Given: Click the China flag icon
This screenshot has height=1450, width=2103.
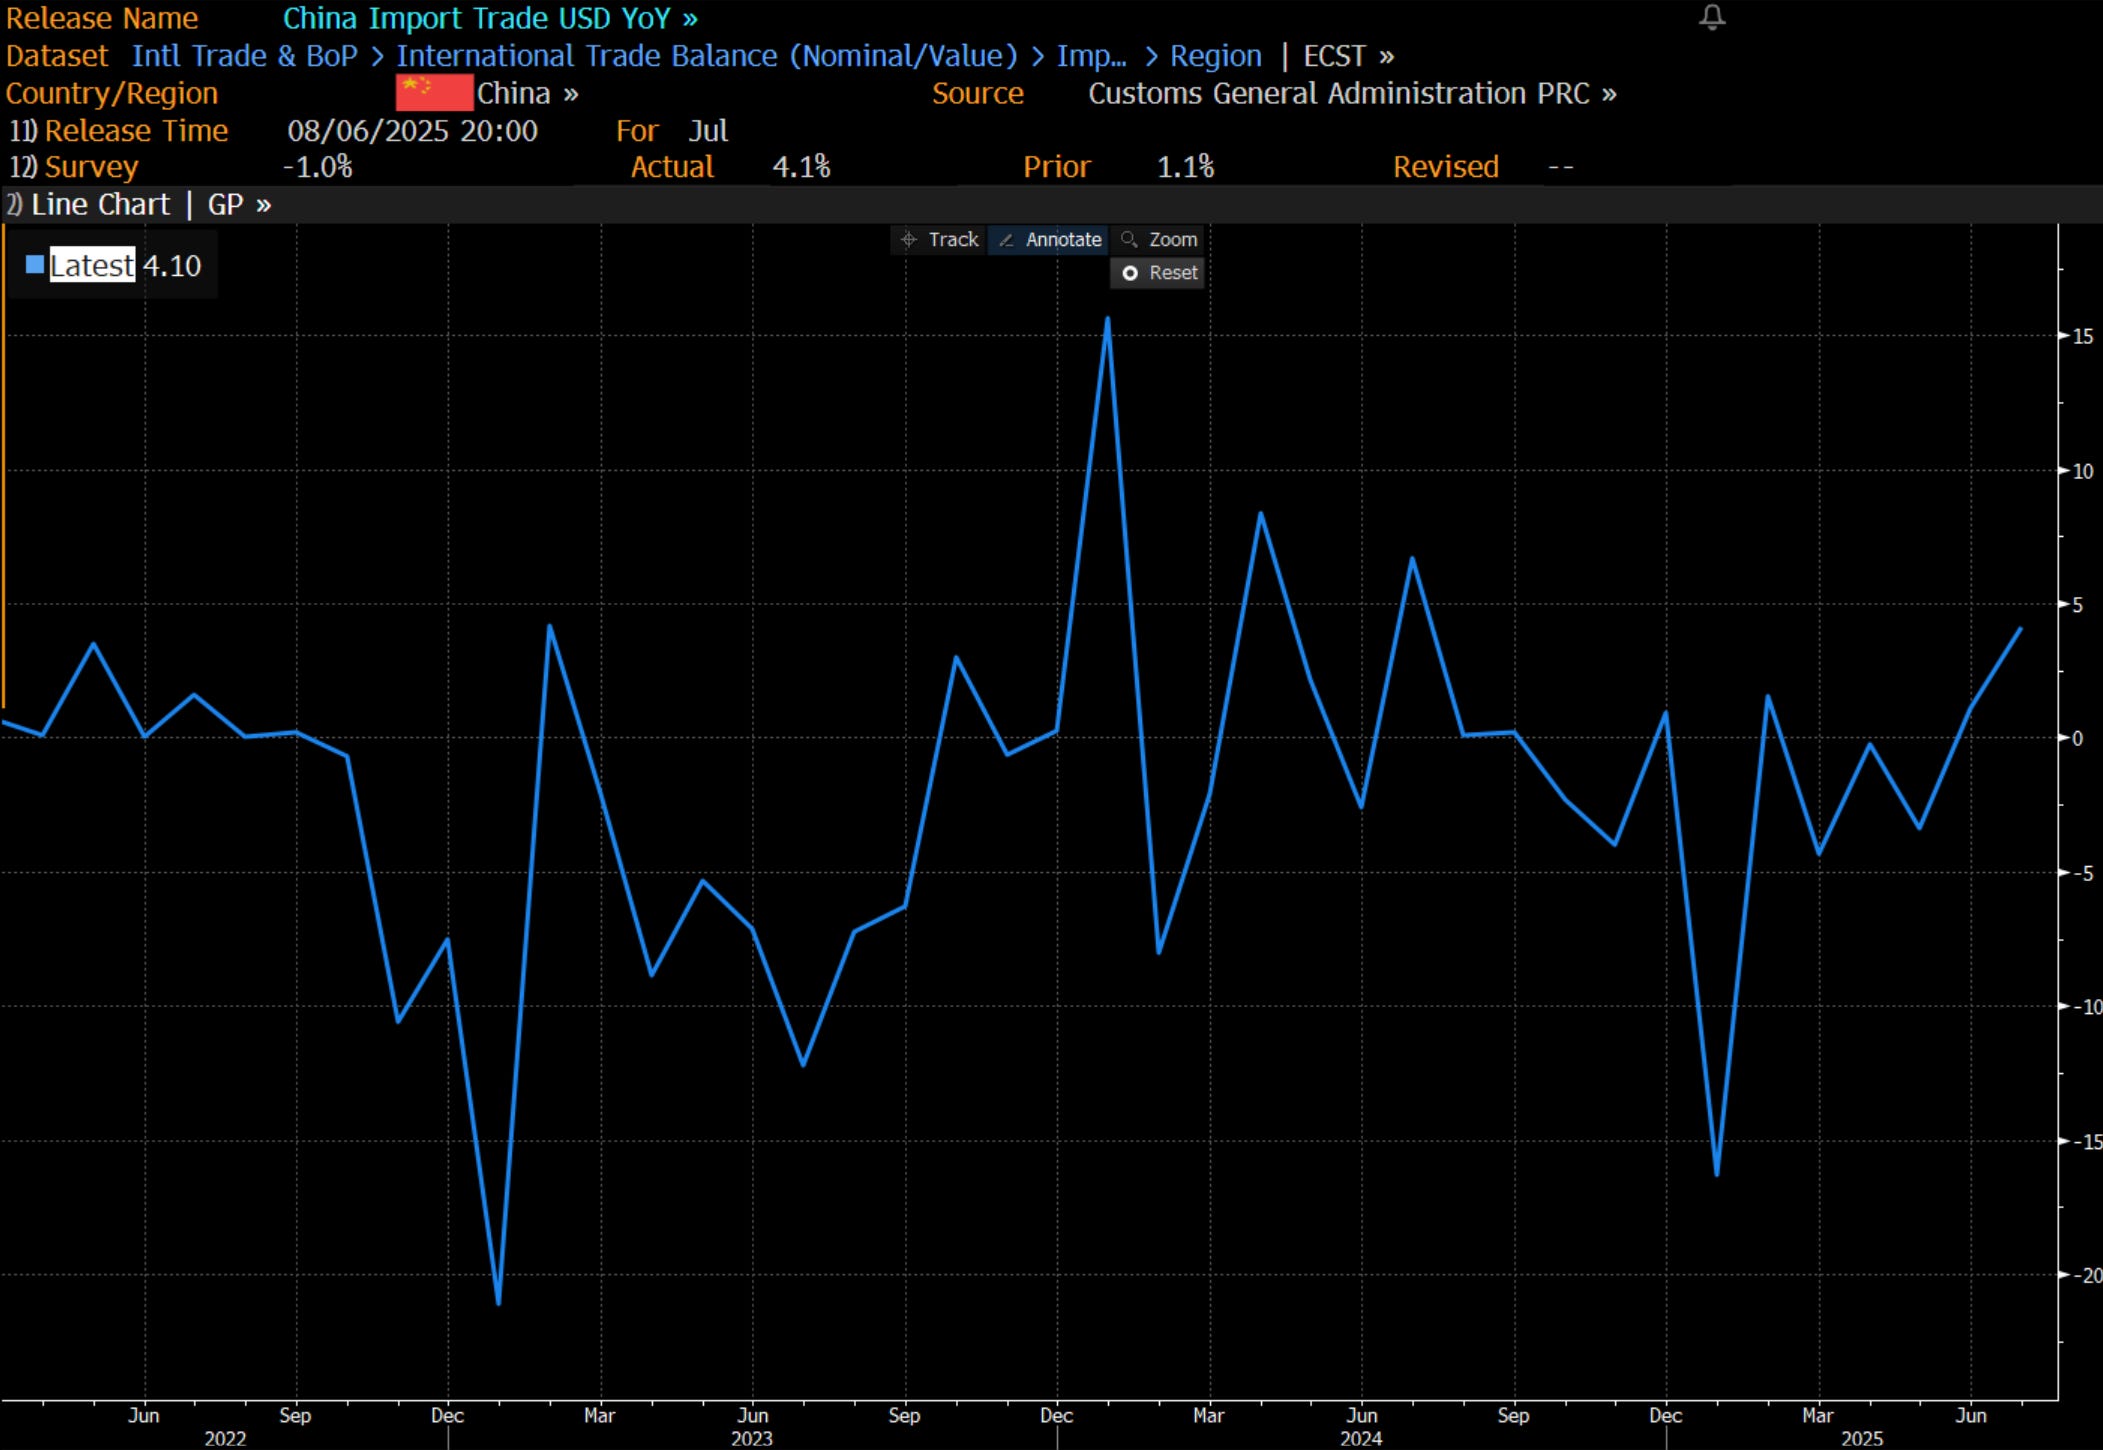Looking at the screenshot, I should [433, 93].
